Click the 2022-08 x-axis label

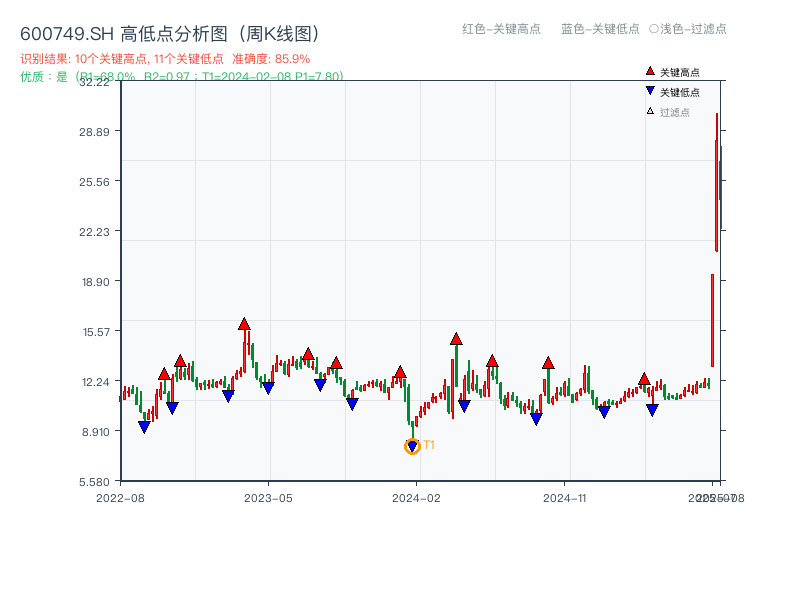pyautogui.click(x=120, y=498)
